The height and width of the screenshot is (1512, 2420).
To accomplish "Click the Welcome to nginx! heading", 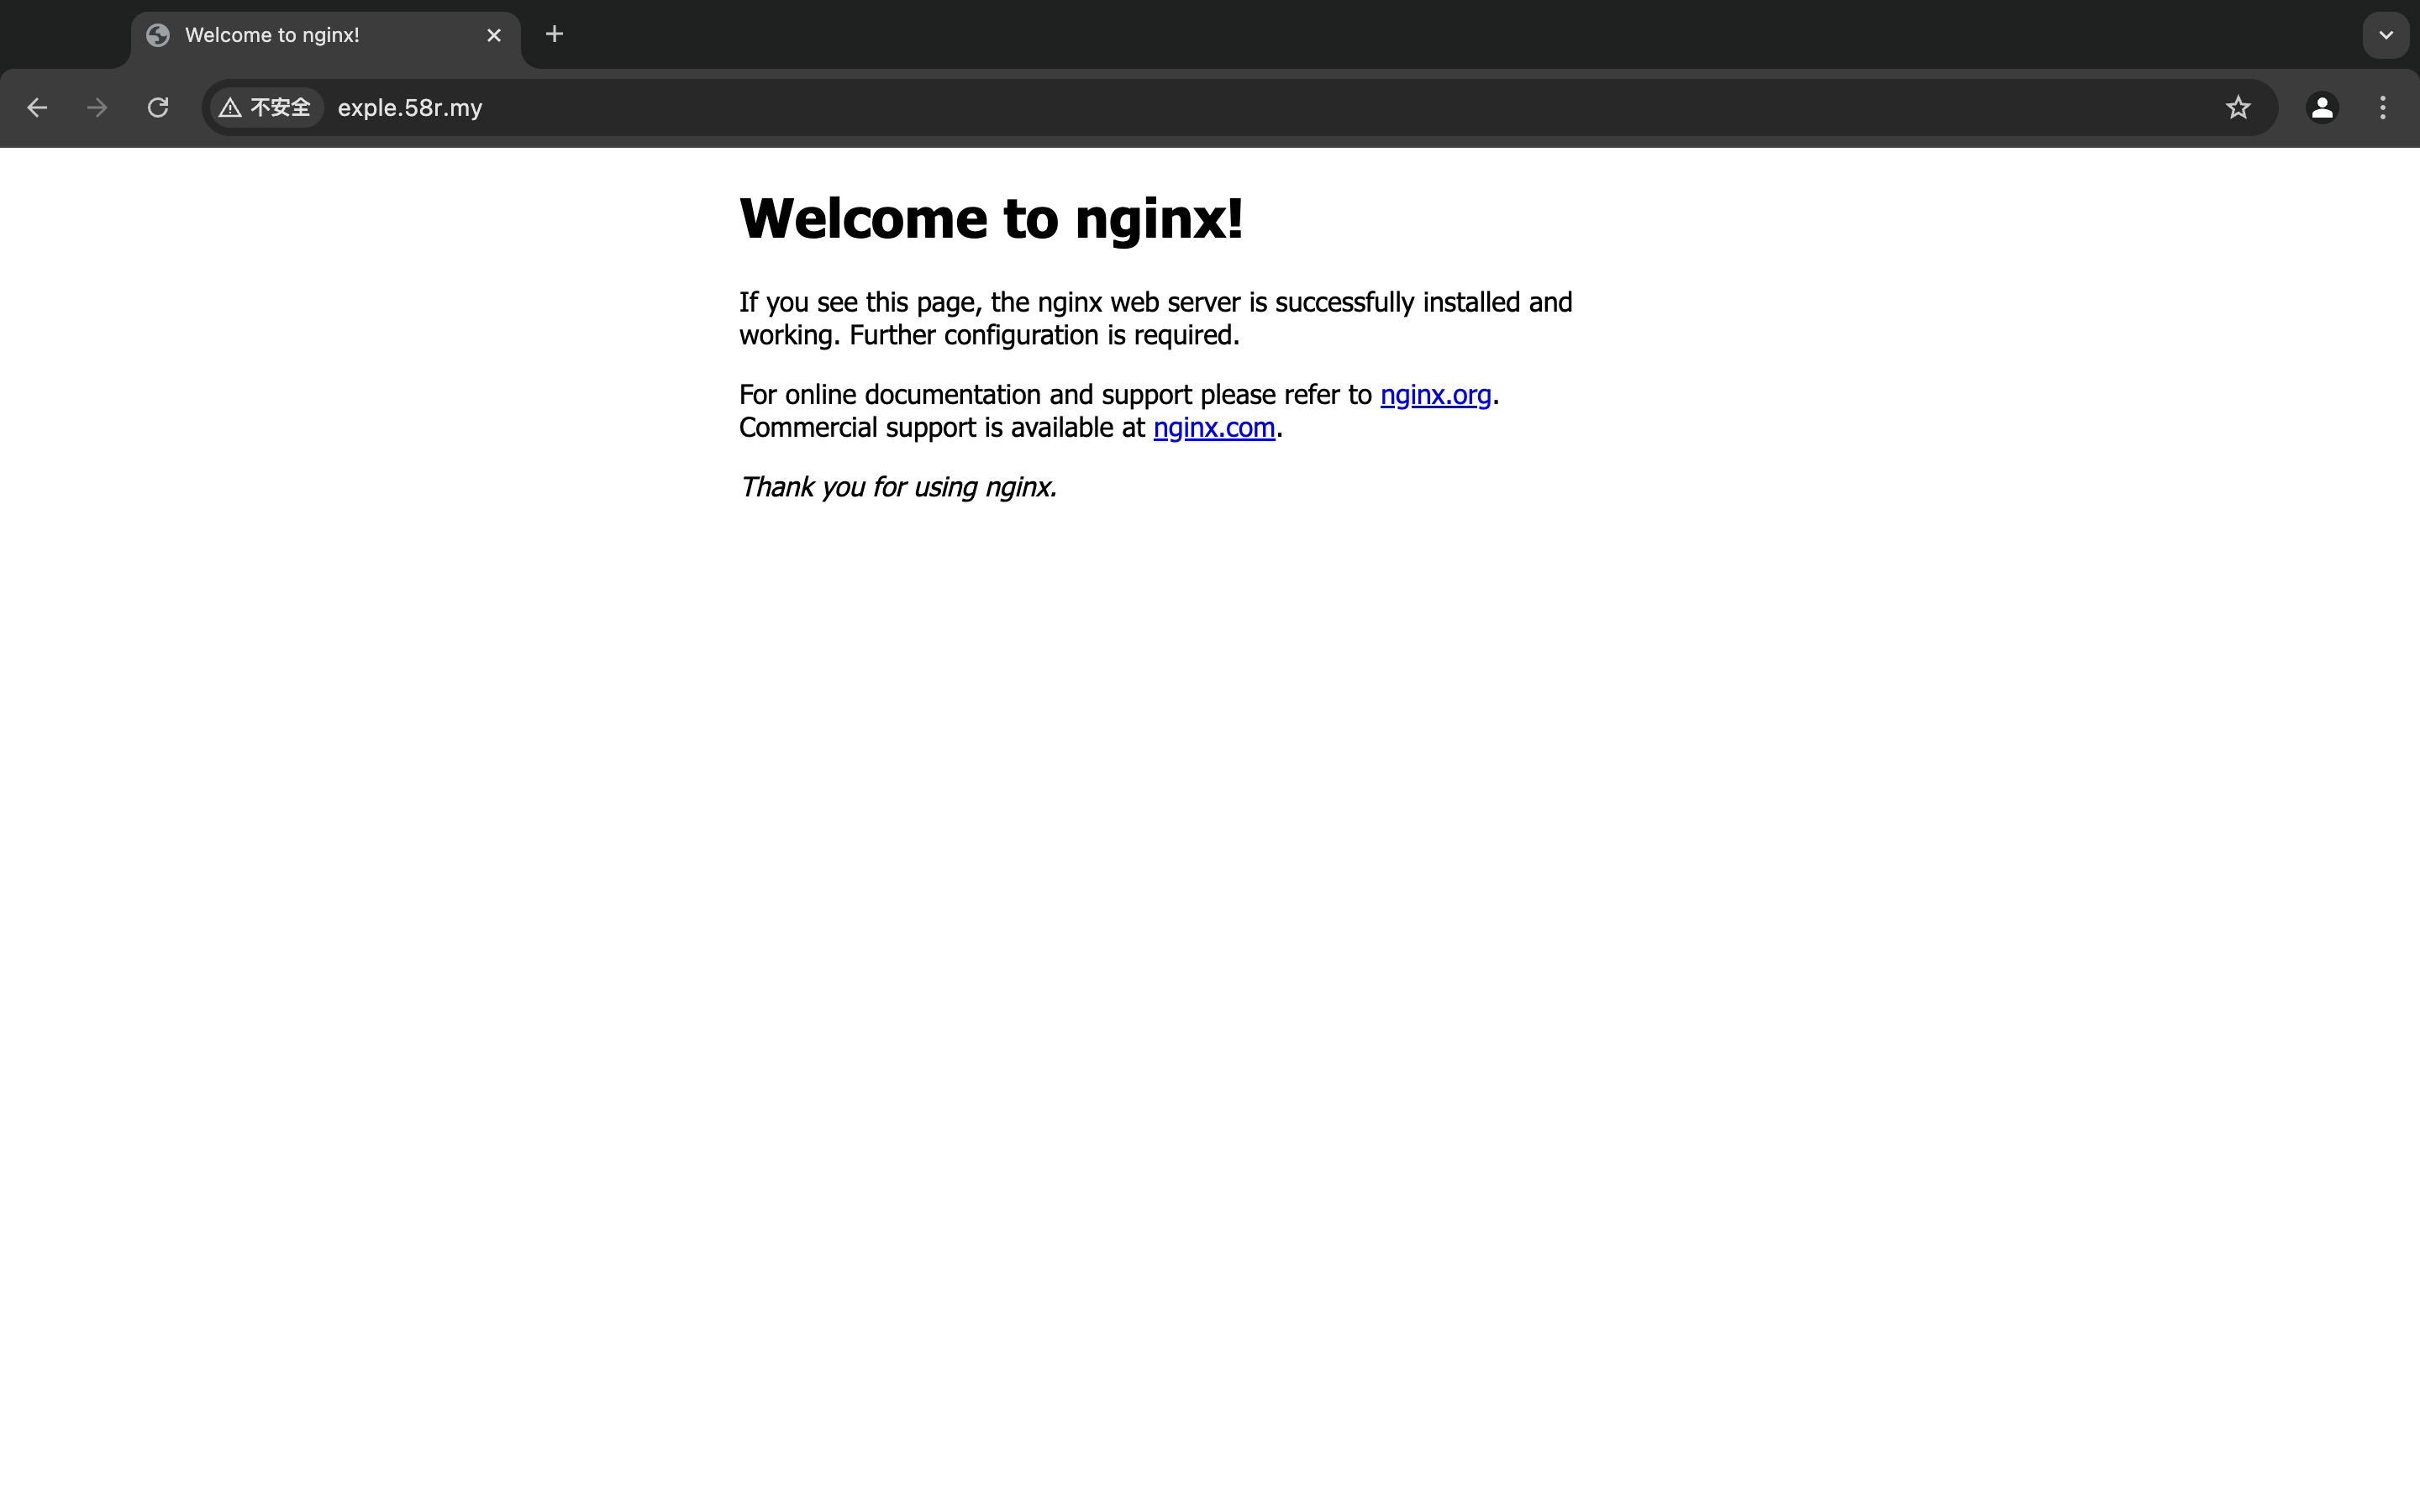I will [x=991, y=218].
